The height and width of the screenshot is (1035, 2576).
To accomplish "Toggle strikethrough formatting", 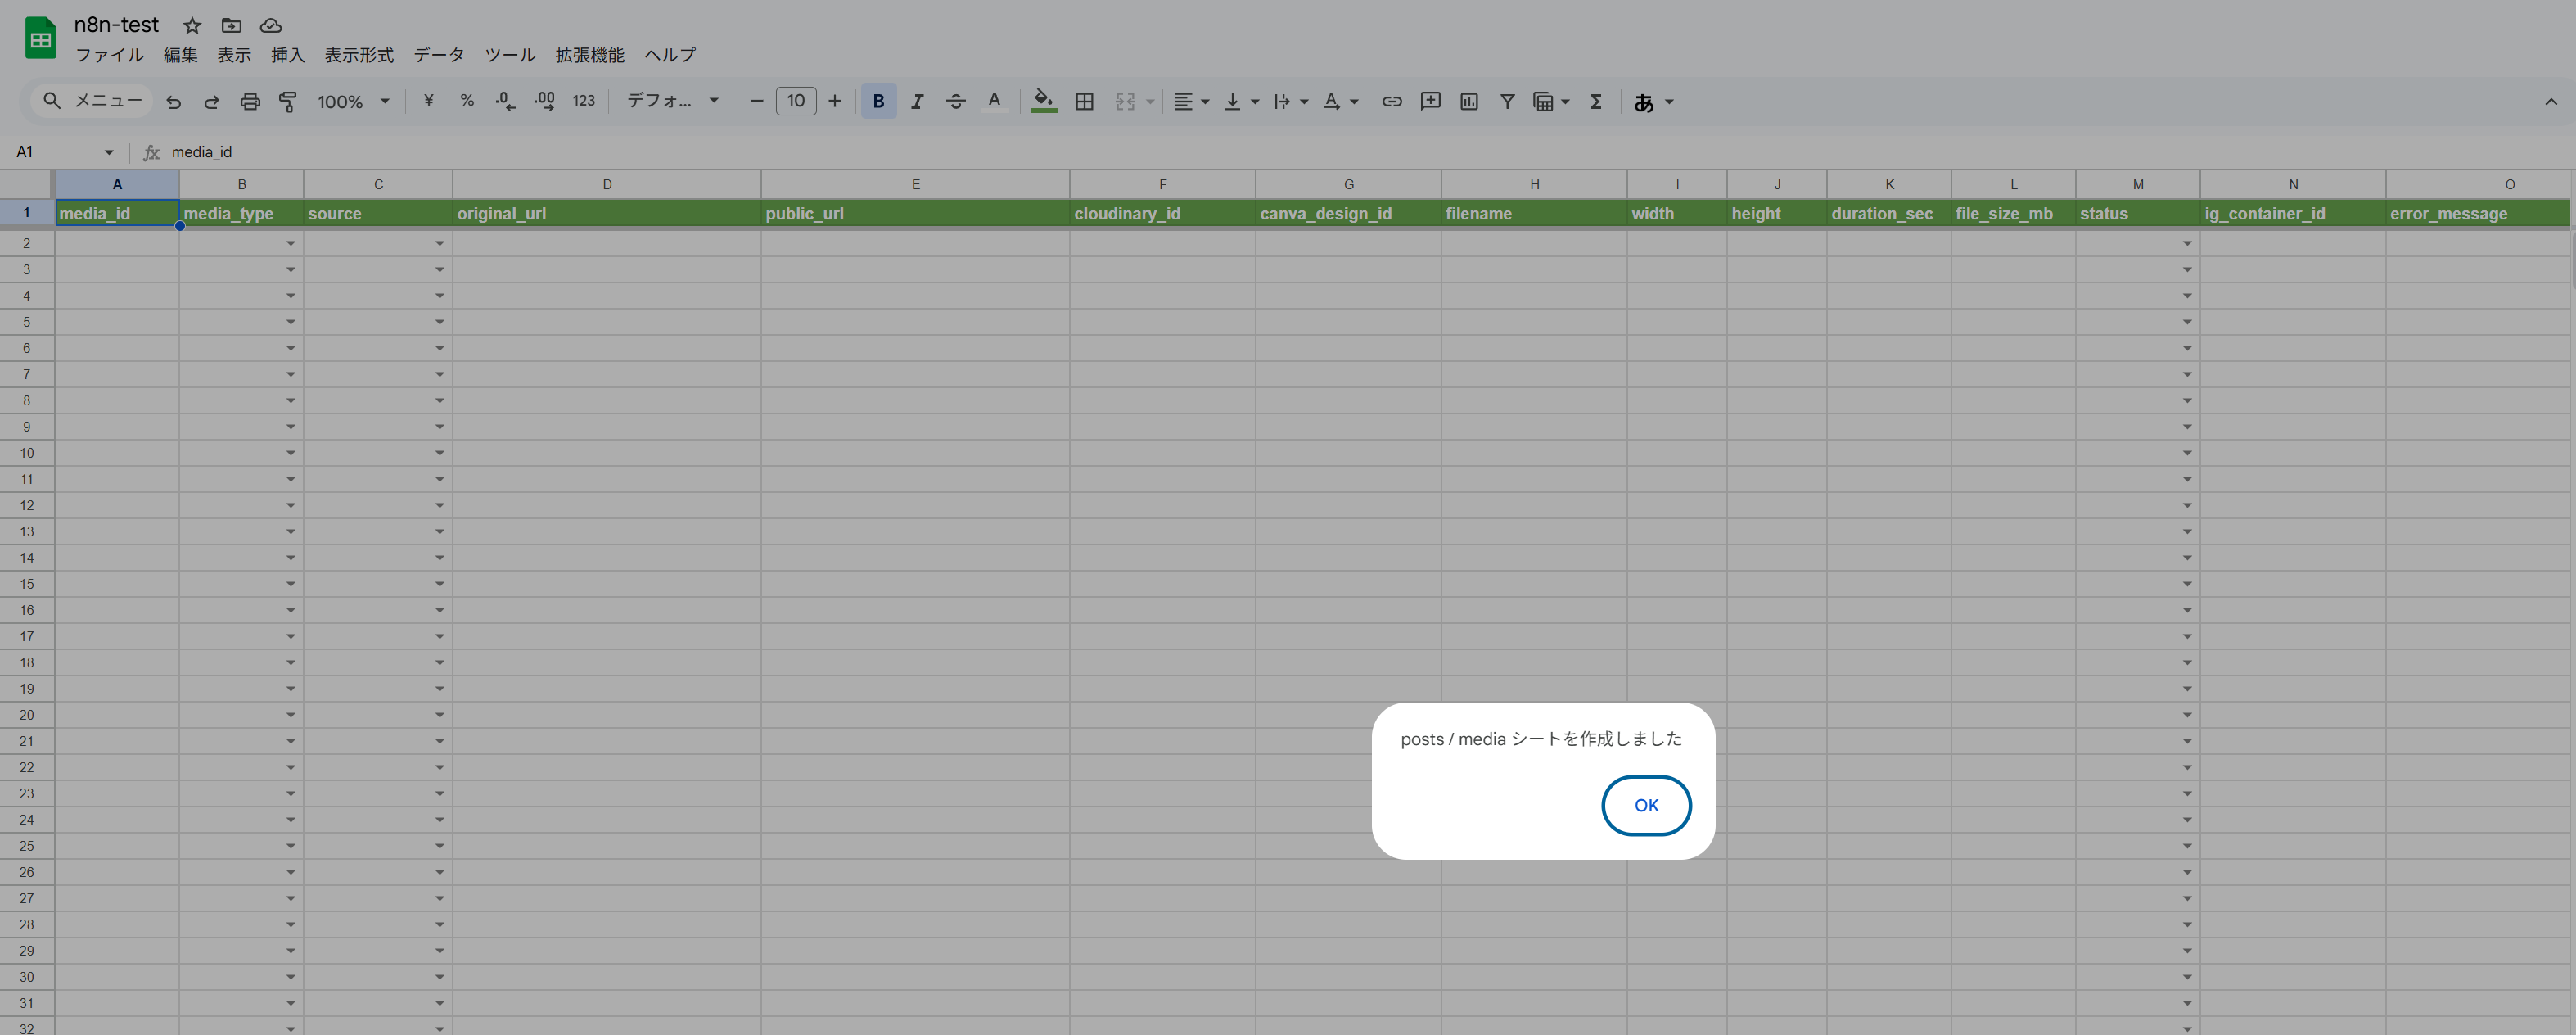I will coord(955,102).
